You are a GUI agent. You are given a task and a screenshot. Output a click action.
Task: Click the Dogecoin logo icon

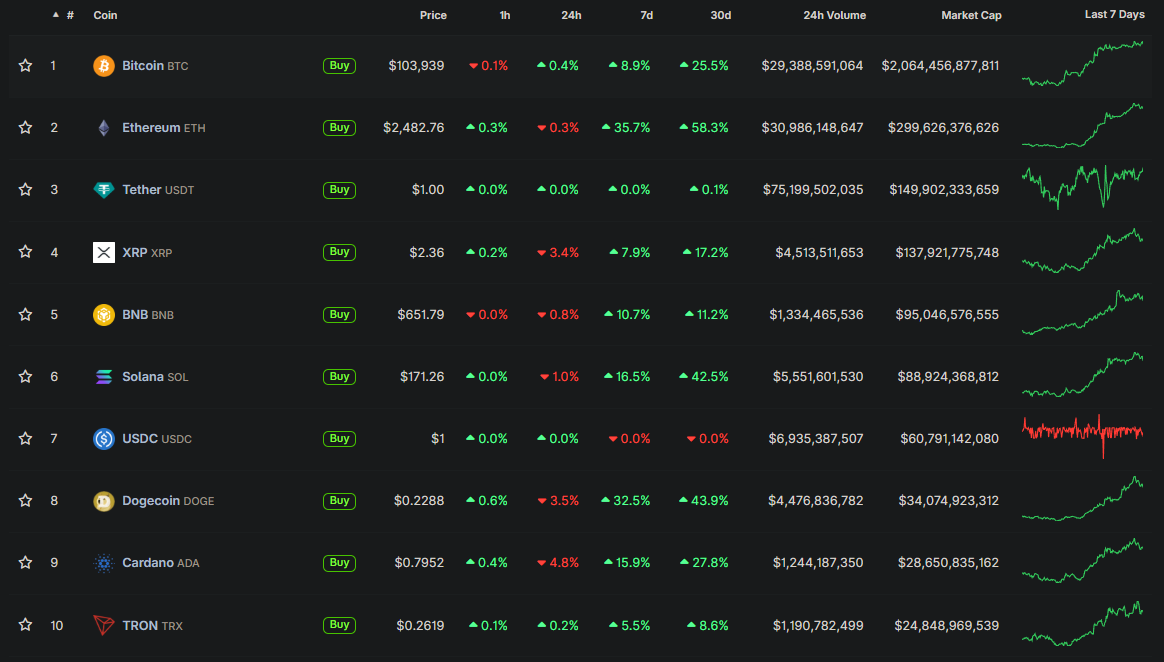pyautogui.click(x=104, y=501)
